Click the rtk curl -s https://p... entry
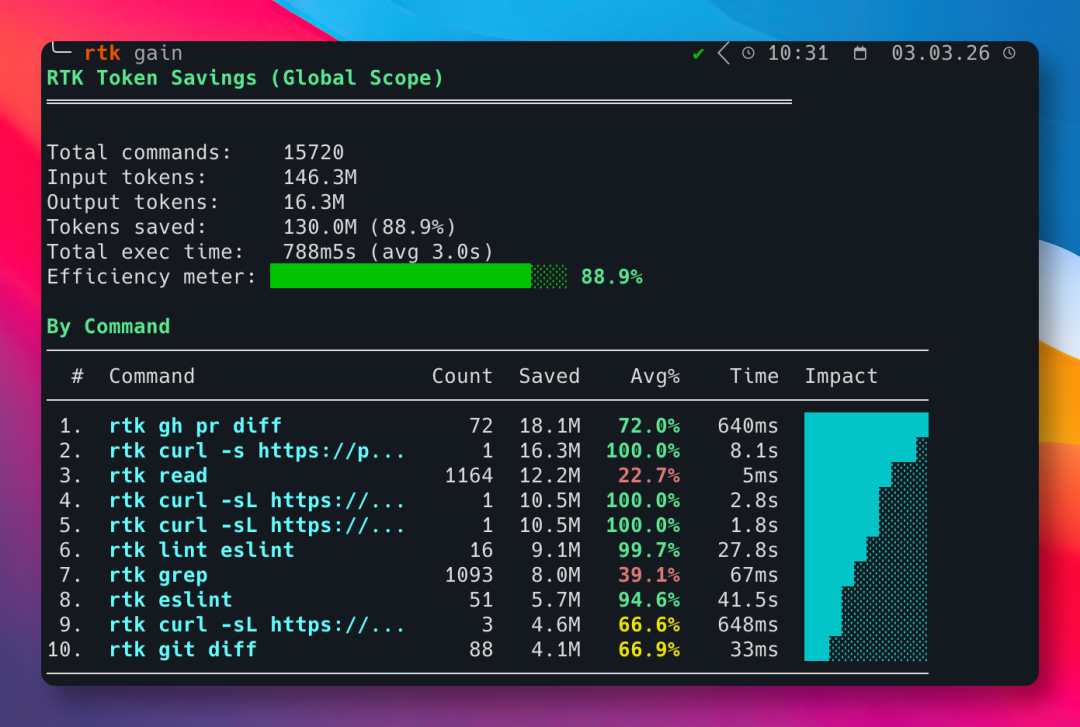This screenshot has height=727, width=1080. point(257,451)
